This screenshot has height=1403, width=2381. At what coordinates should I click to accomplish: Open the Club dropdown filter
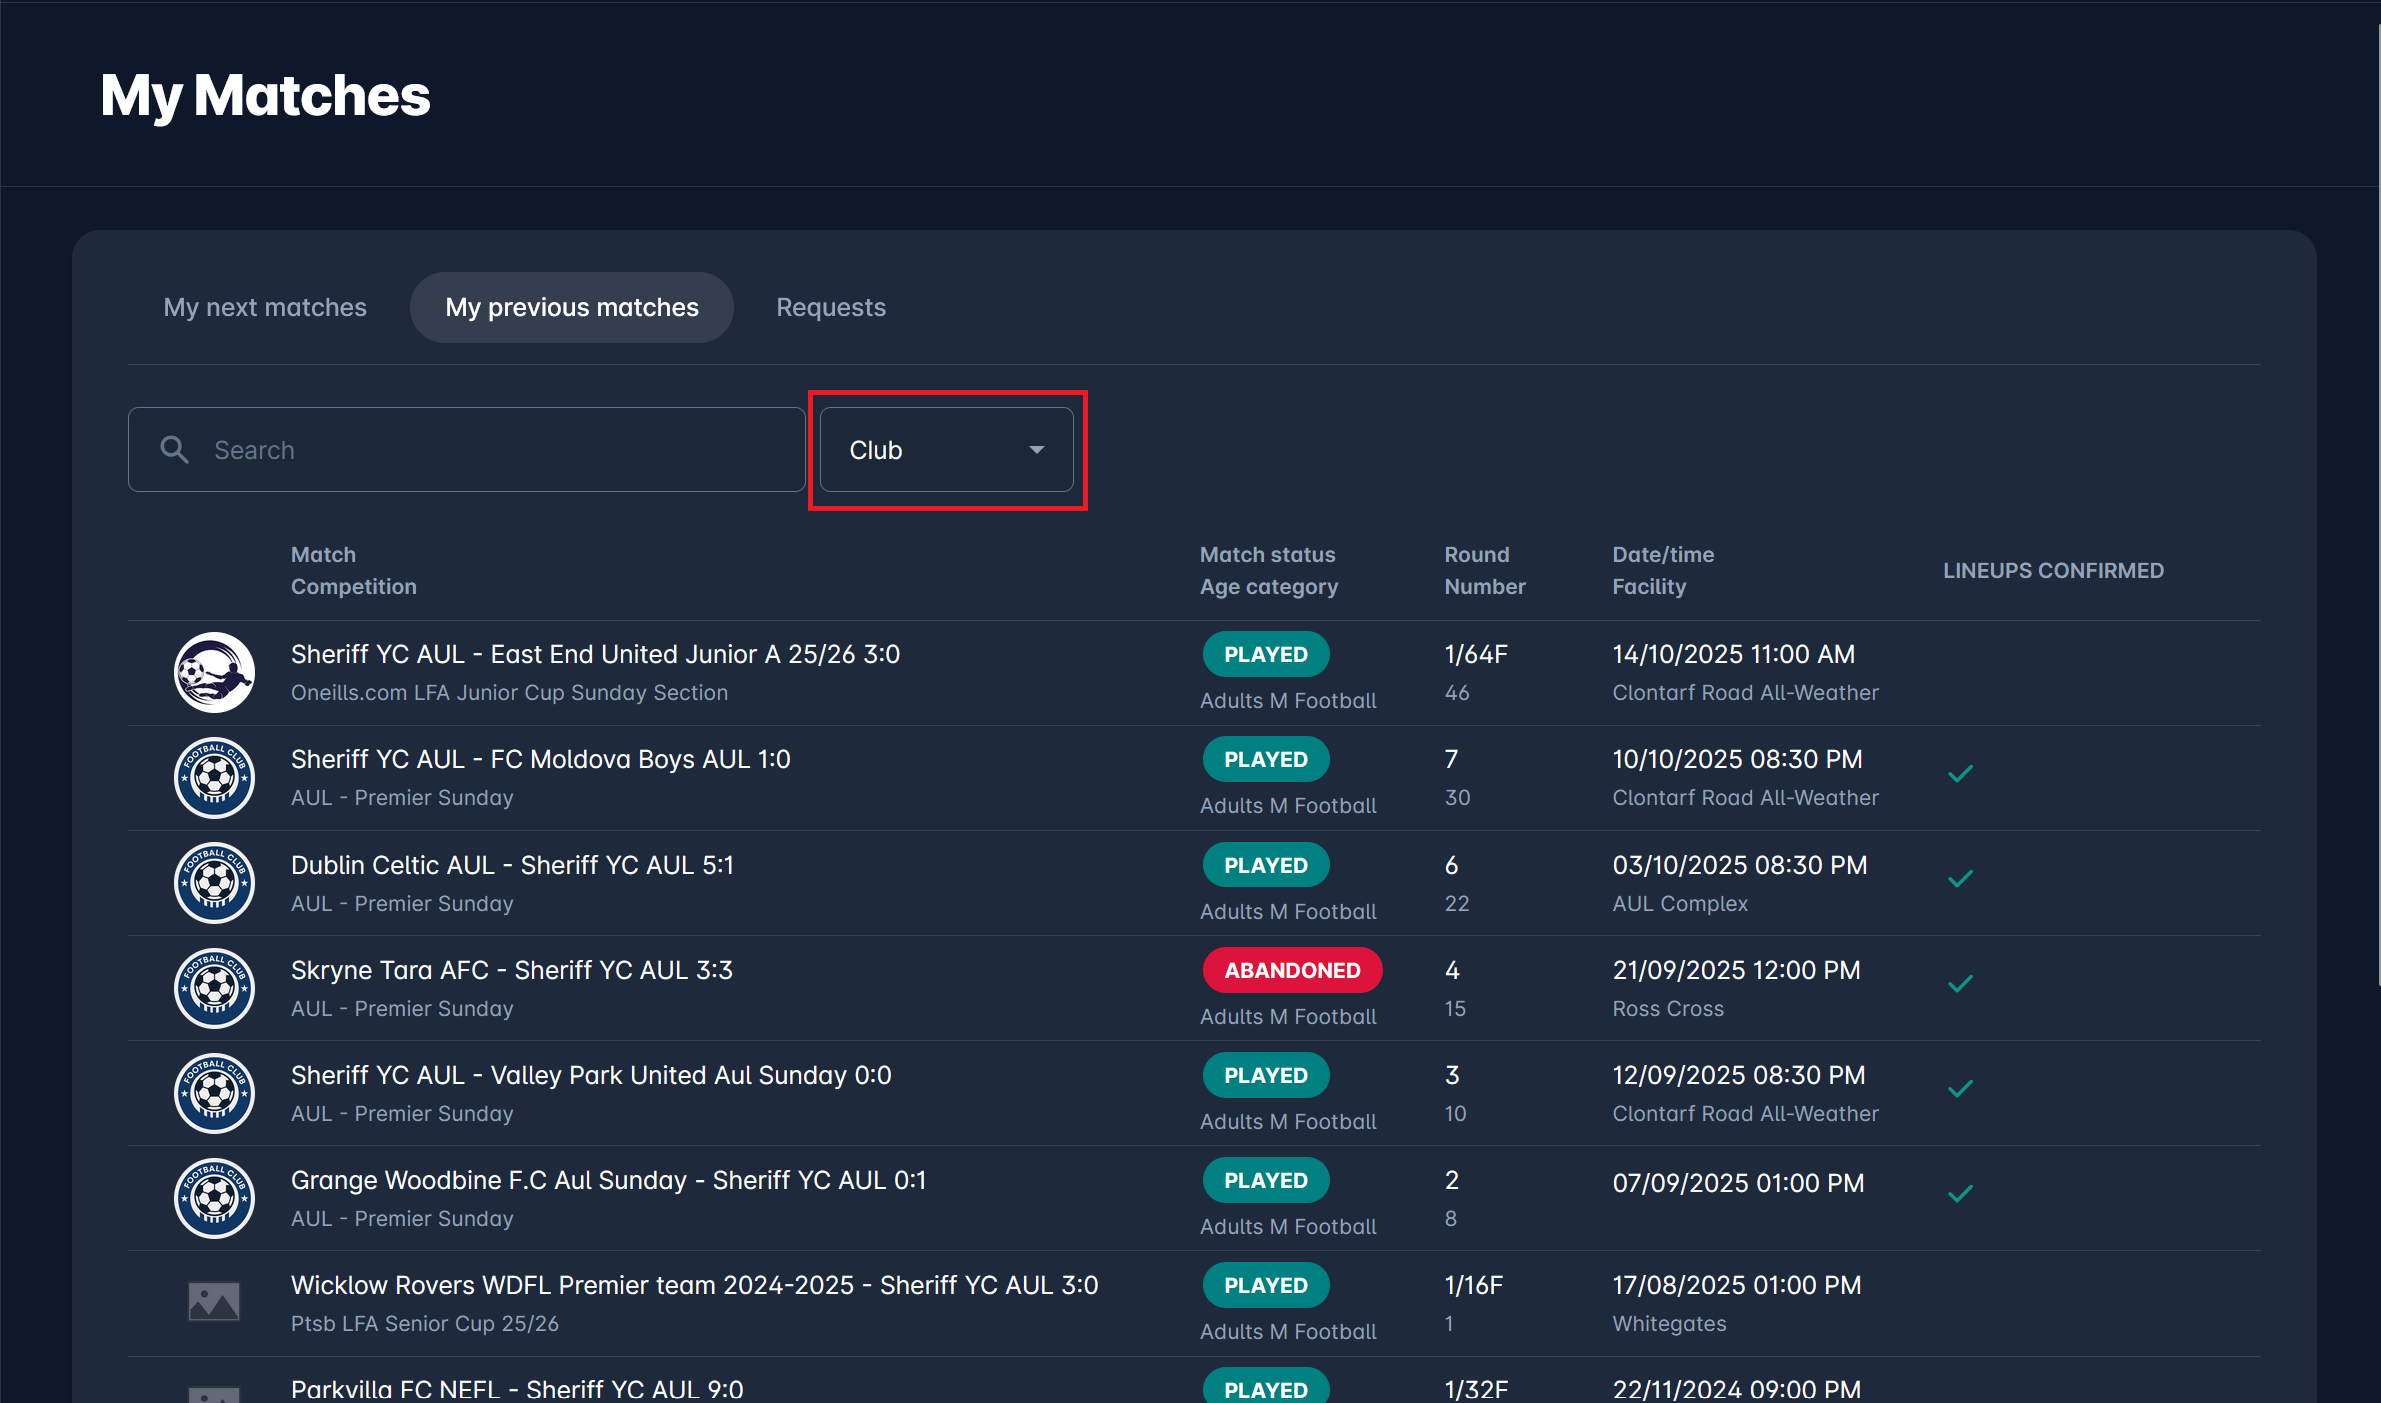945,450
